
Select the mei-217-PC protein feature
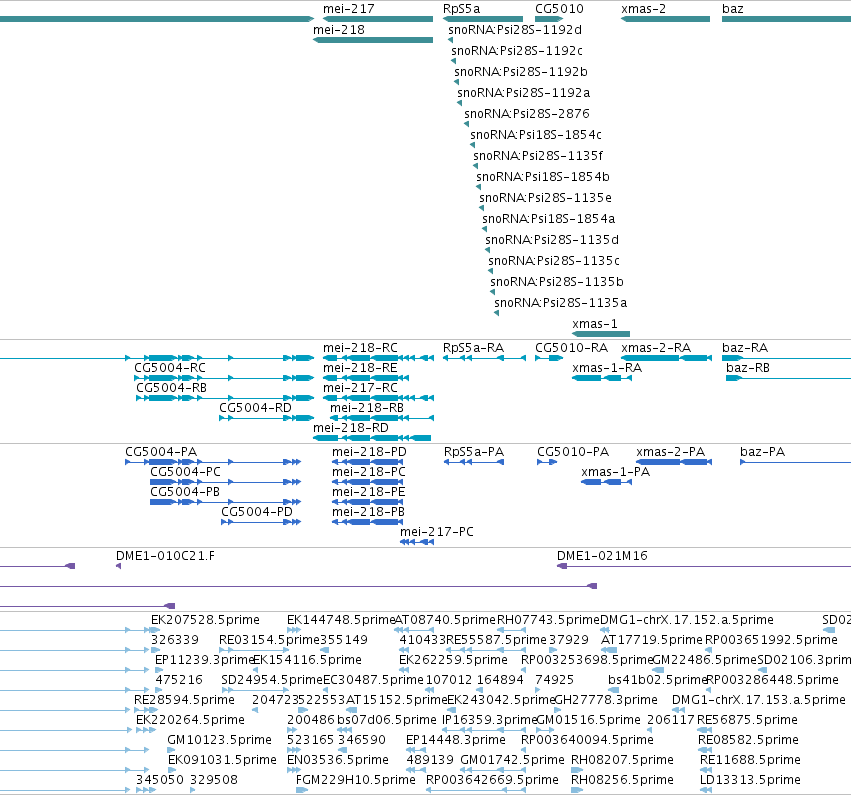417,542
